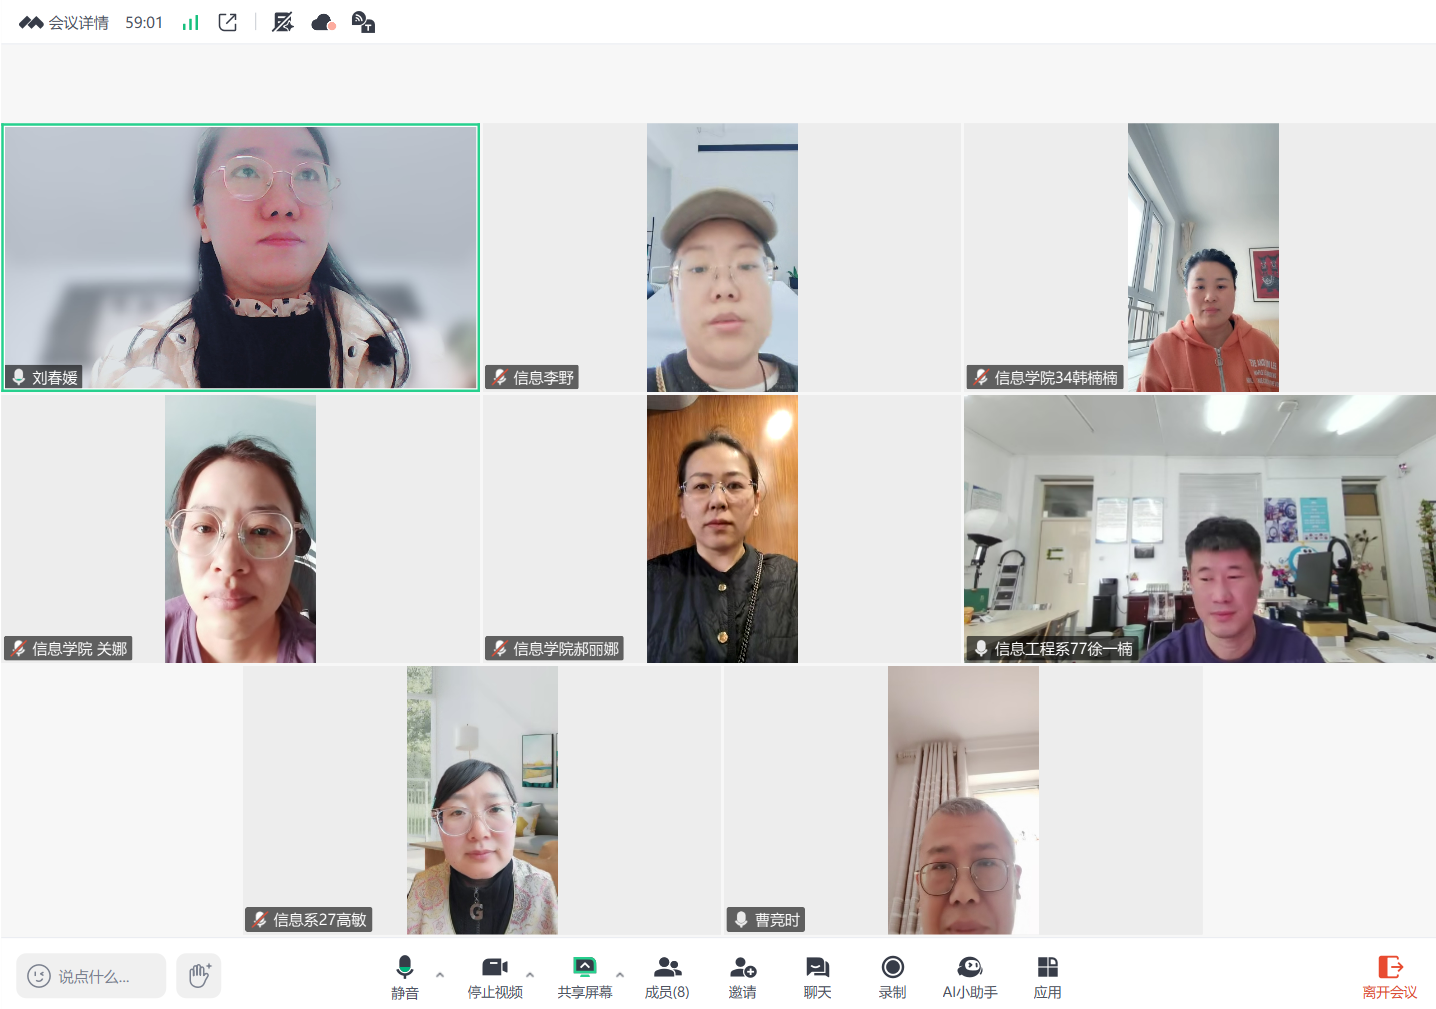Open the 应用 apps menu
Image resolution: width=1436 pixels, height=1009 pixels.
1047,976
